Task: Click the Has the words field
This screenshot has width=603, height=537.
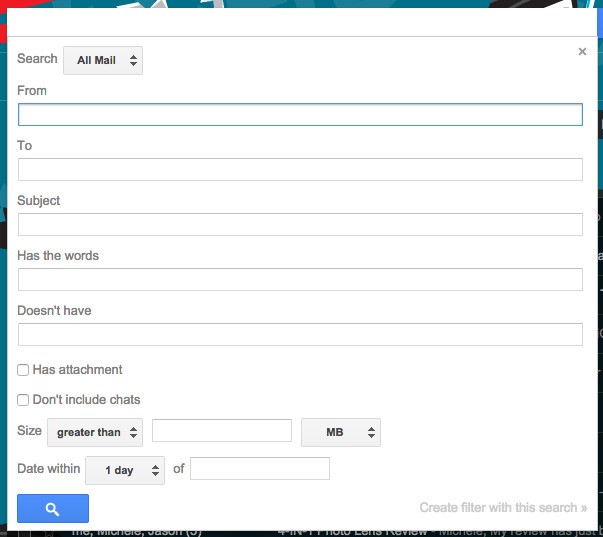Action: (300, 279)
